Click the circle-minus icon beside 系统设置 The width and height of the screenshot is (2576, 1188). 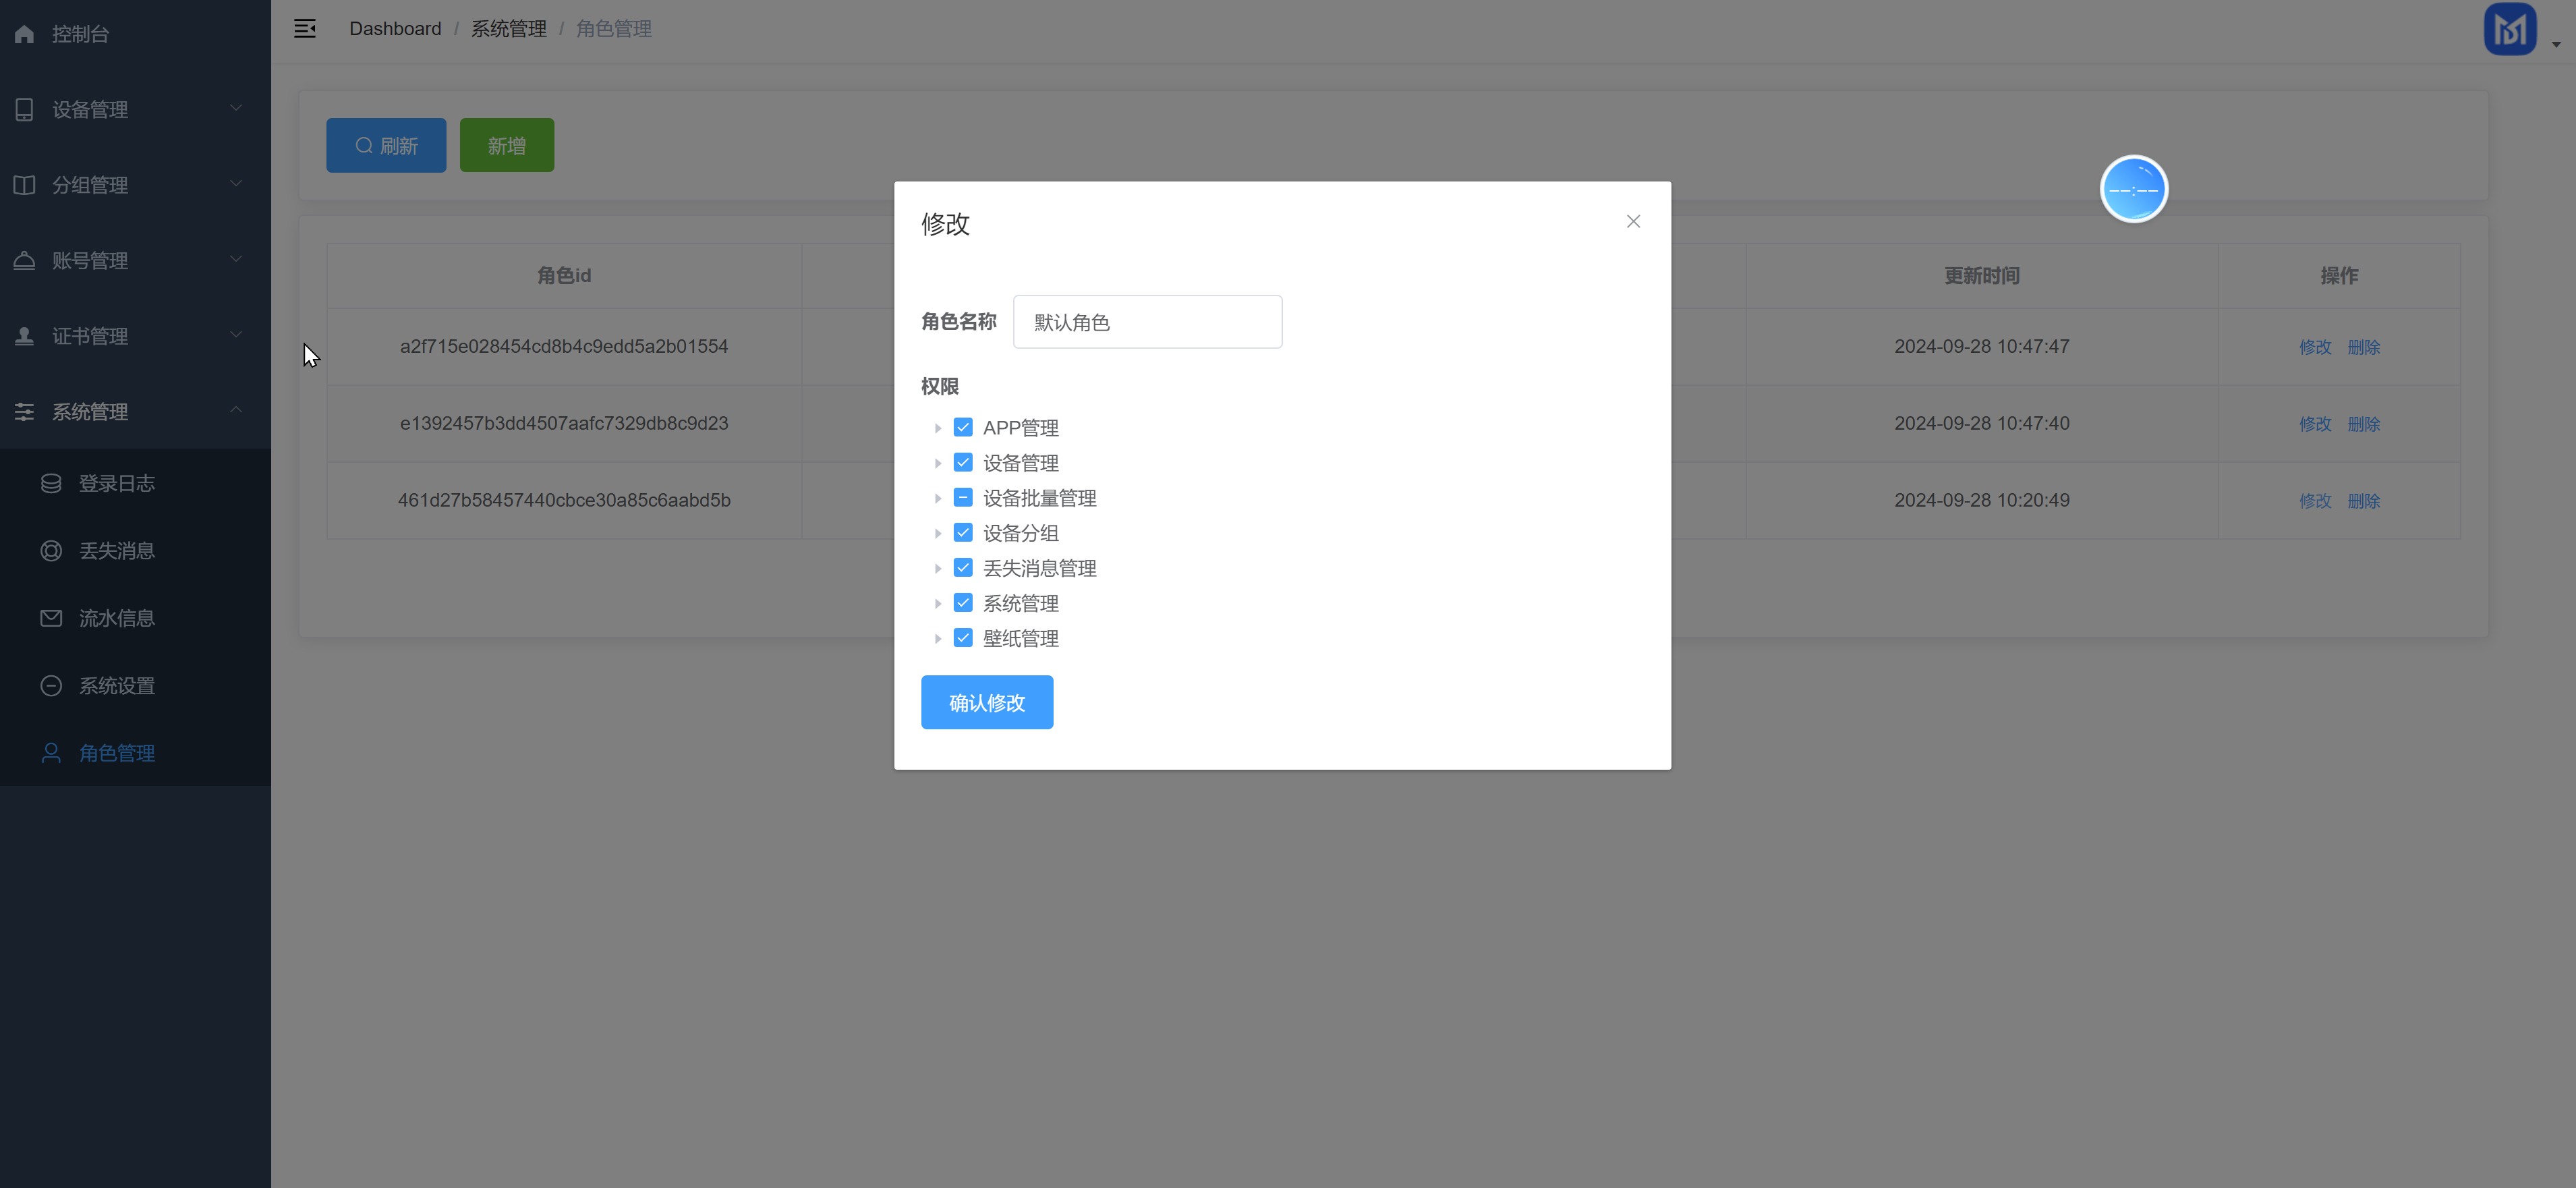click(51, 685)
